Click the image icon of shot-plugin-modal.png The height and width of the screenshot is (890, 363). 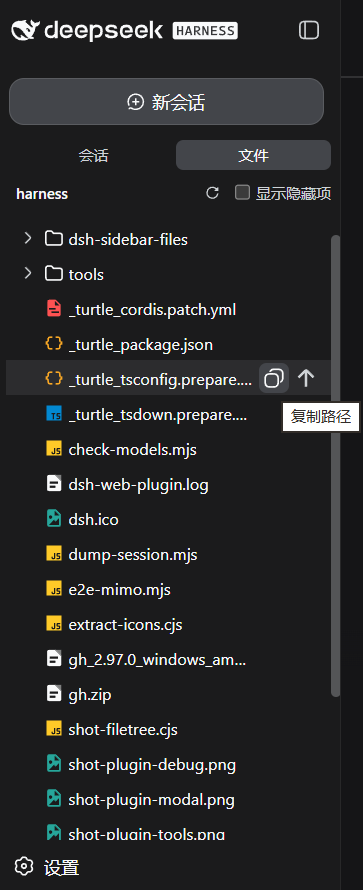pos(54,799)
